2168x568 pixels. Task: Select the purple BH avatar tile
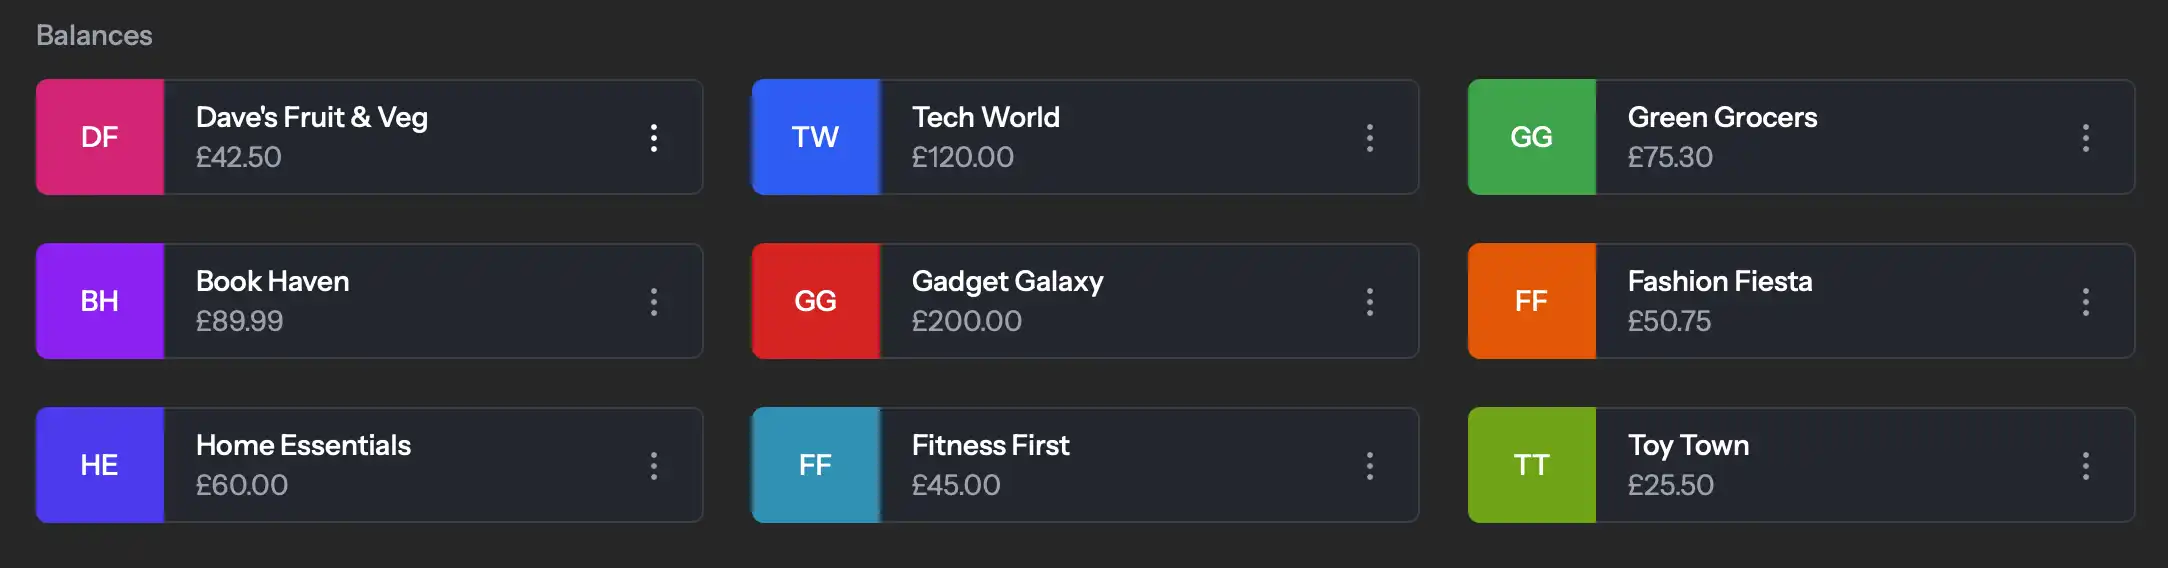click(100, 302)
